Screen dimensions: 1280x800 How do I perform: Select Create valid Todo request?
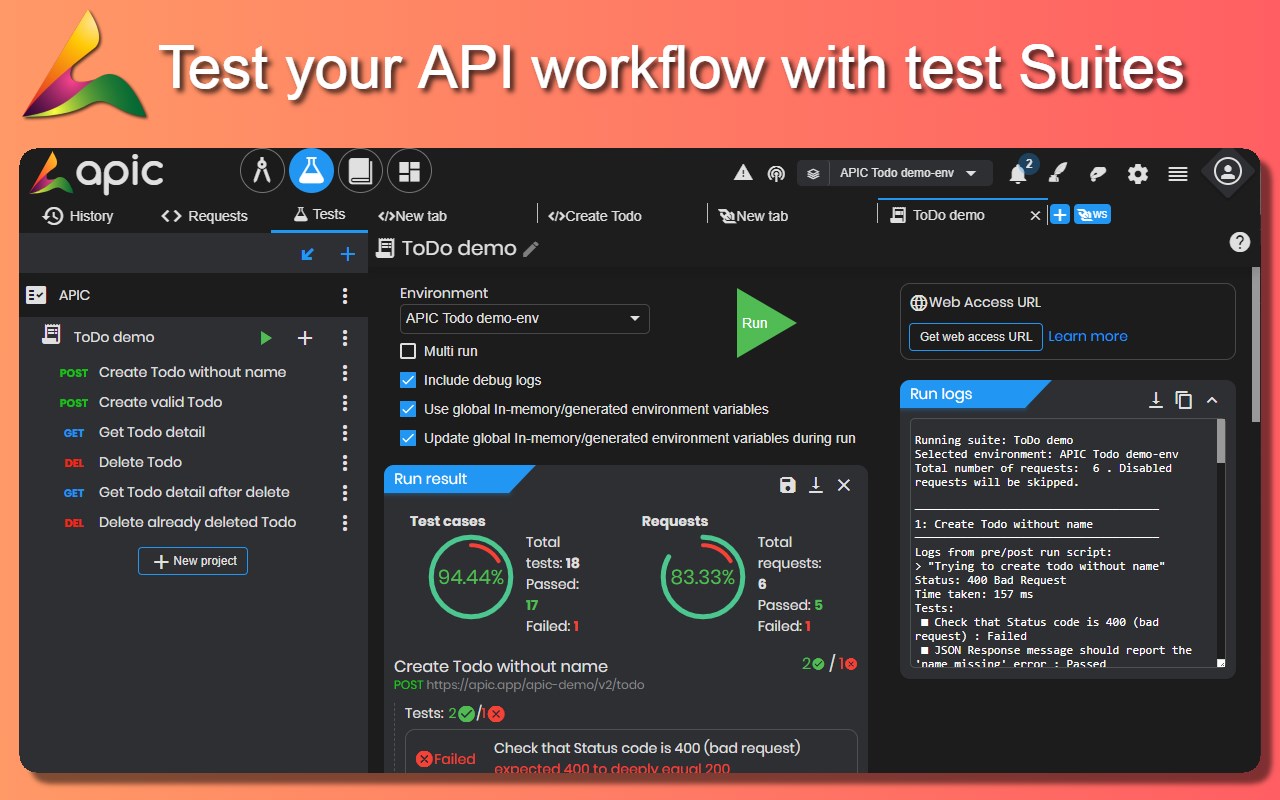coord(160,402)
